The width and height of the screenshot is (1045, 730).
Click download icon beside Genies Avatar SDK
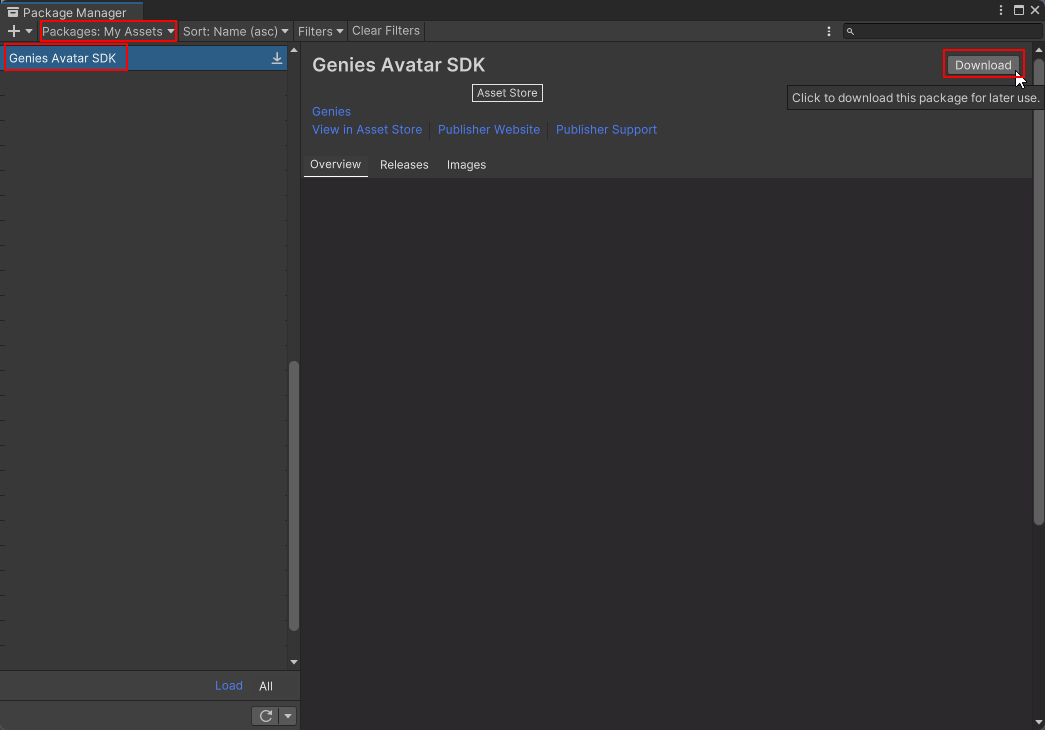[x=277, y=58]
